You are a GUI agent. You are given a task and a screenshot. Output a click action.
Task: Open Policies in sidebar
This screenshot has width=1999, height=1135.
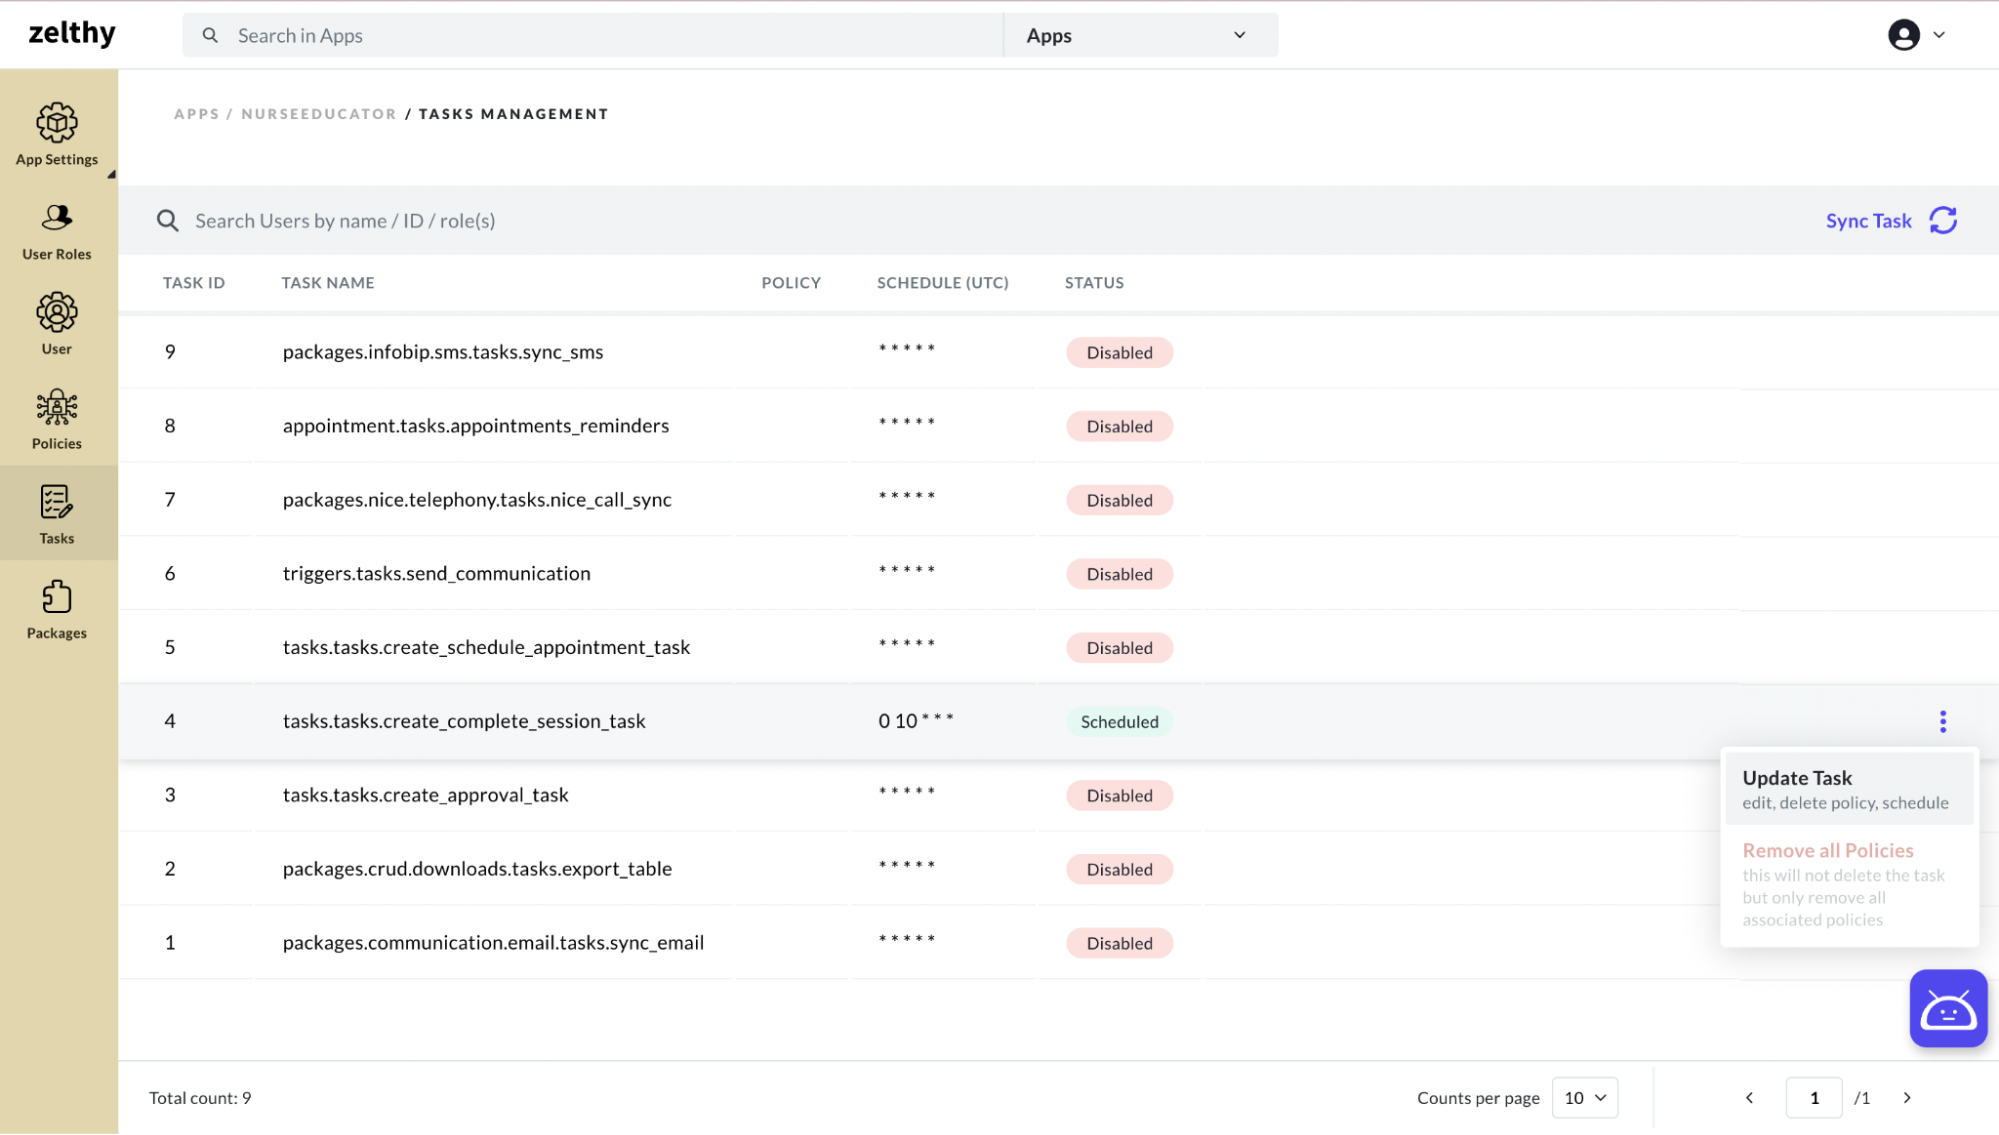[57, 420]
